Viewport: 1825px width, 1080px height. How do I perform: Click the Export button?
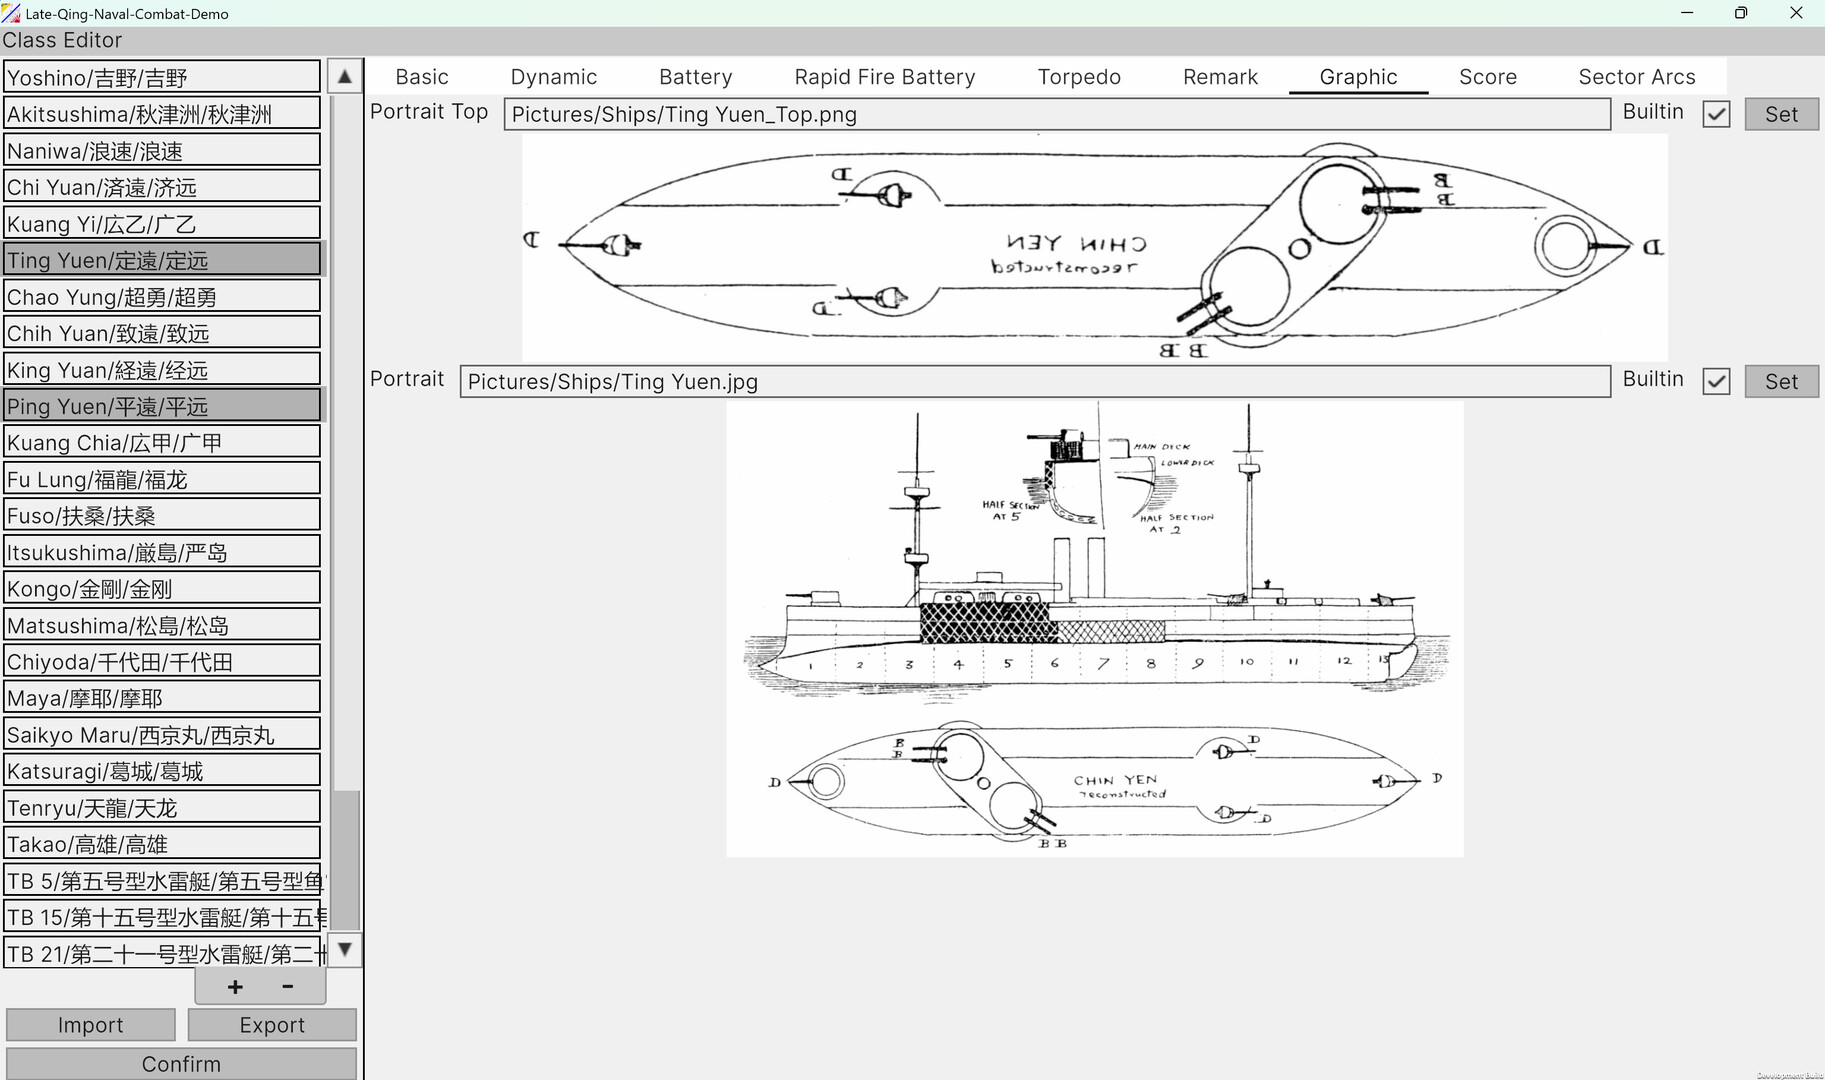click(x=272, y=1025)
